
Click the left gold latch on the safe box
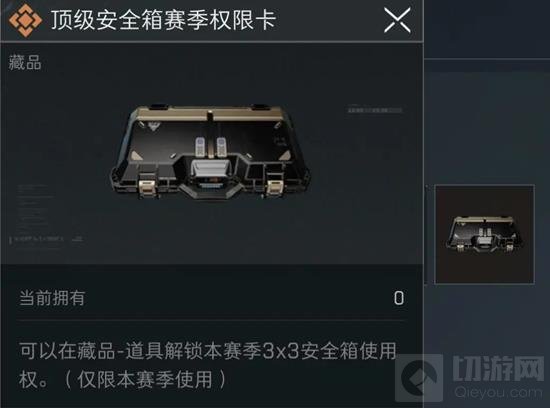[x=148, y=187]
